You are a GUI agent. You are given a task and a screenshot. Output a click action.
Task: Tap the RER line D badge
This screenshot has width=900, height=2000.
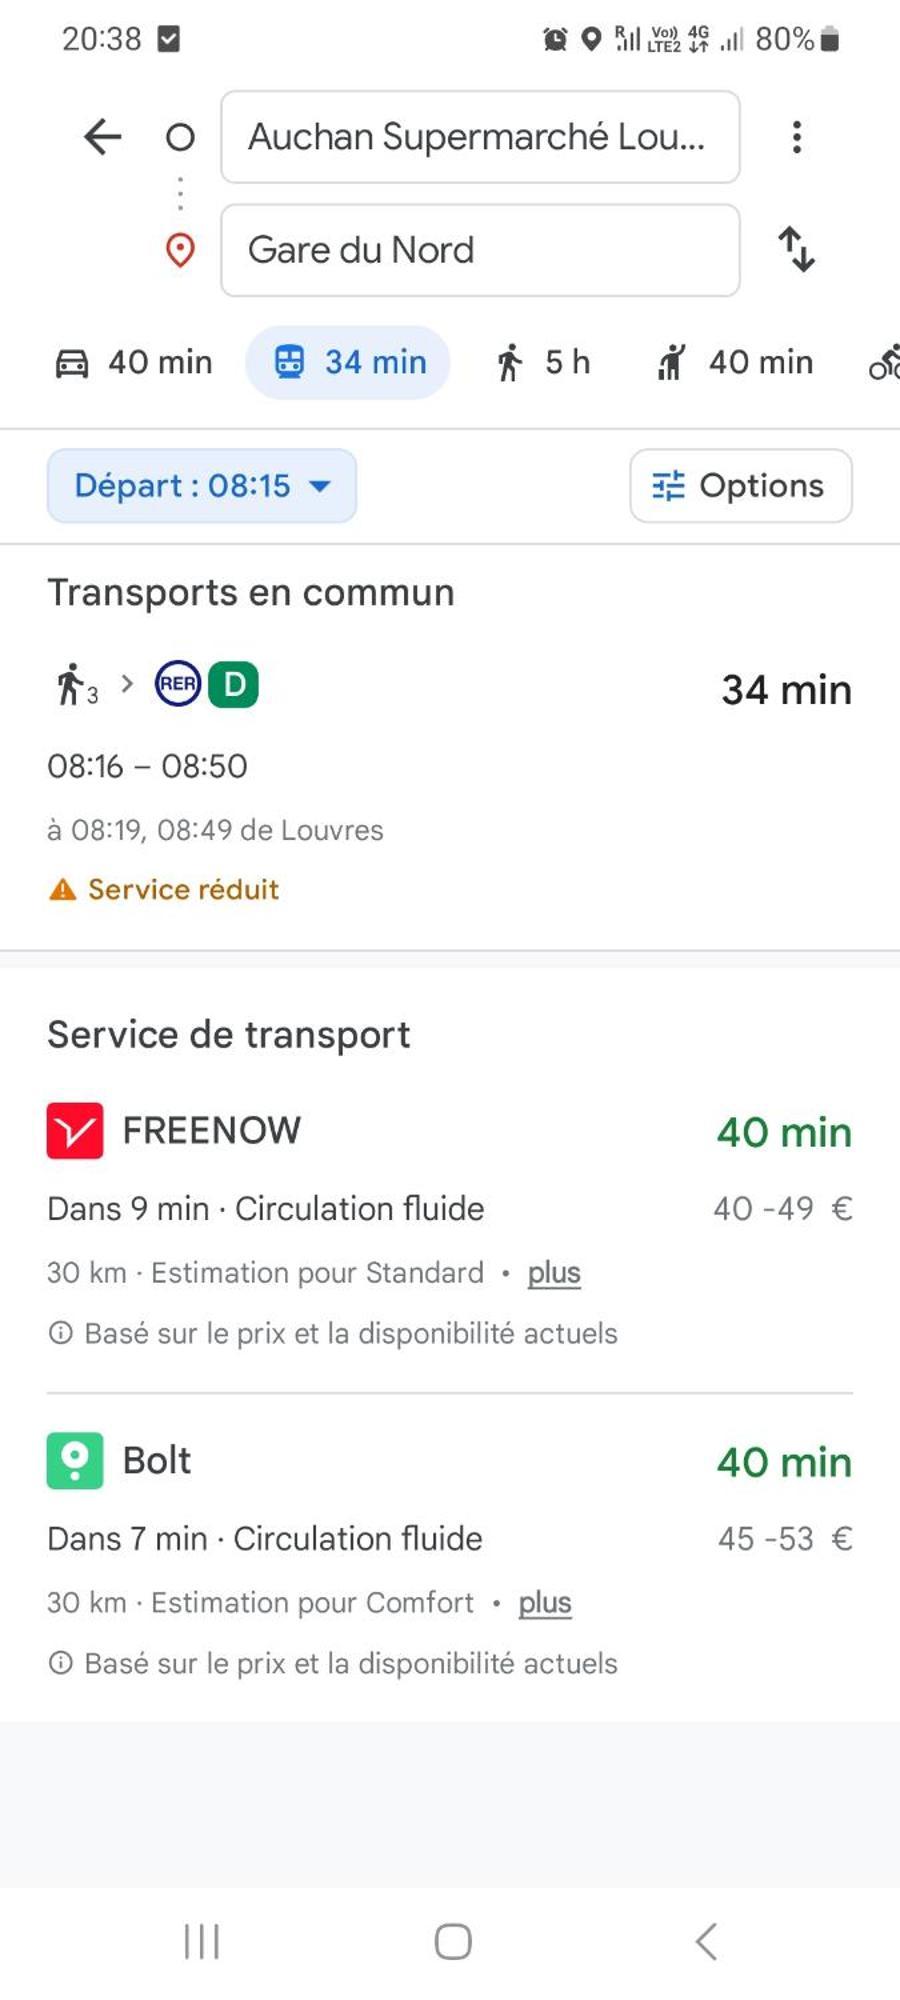[233, 685]
